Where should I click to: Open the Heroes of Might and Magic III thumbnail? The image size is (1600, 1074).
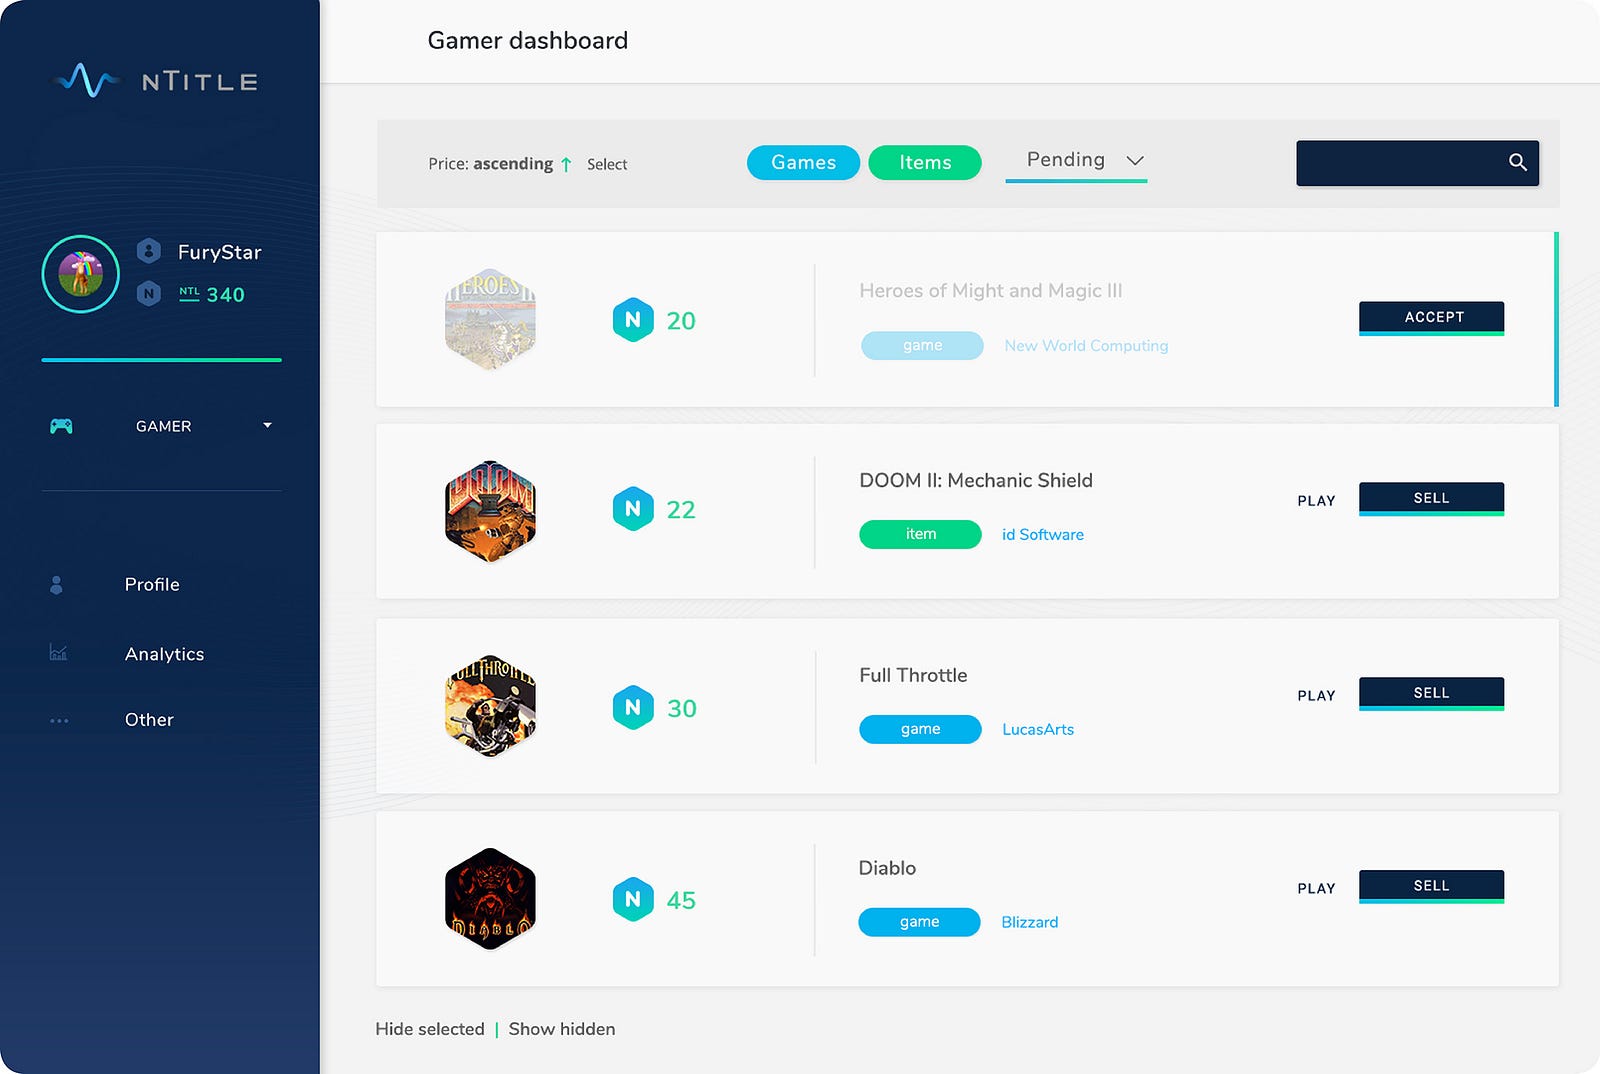point(490,319)
